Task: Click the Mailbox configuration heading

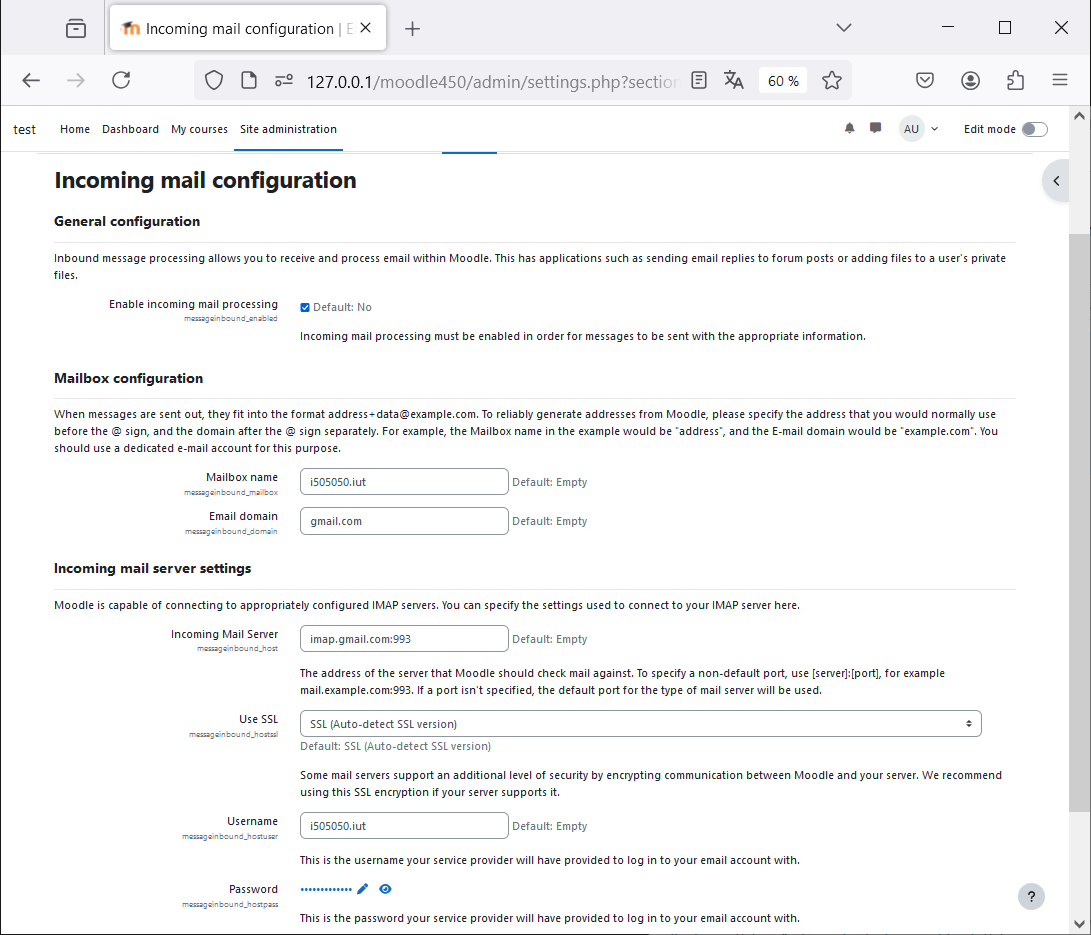Action: pyautogui.click(x=129, y=378)
